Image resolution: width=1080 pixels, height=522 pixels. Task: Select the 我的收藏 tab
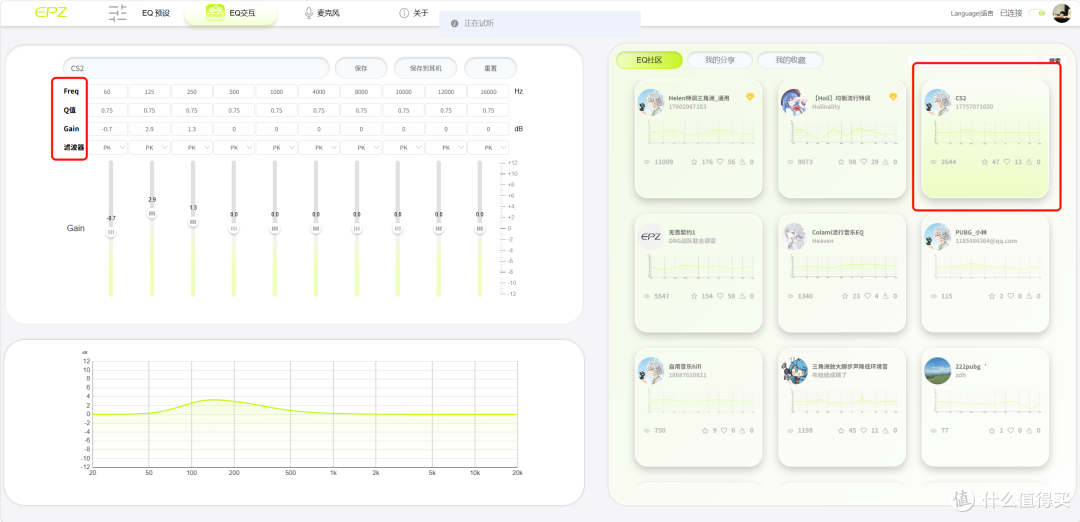tap(791, 60)
